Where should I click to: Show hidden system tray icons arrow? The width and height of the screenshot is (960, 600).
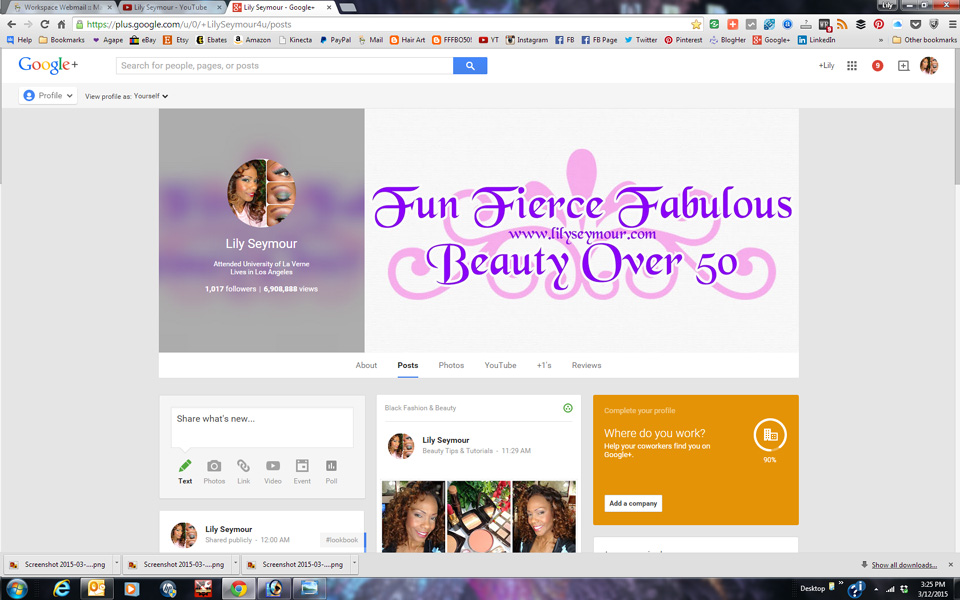point(876,589)
